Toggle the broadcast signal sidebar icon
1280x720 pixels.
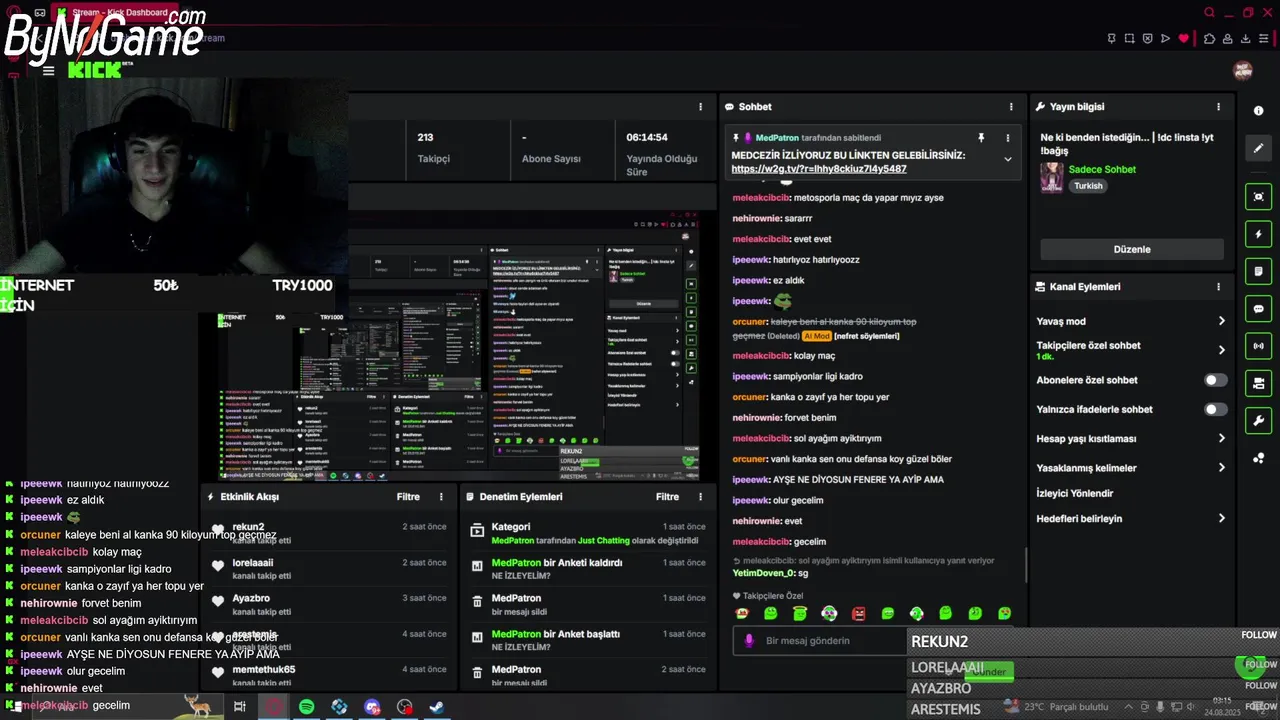(x=1258, y=346)
